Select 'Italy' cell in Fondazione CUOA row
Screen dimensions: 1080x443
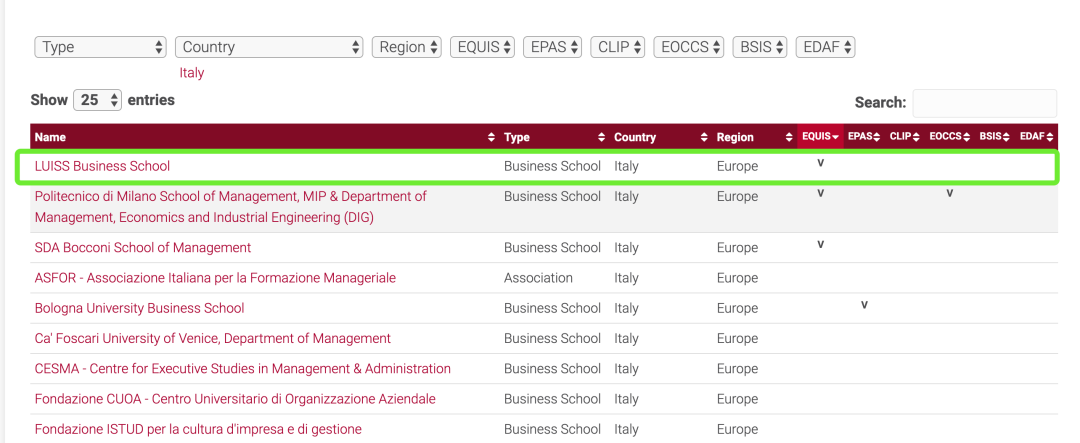coord(626,399)
